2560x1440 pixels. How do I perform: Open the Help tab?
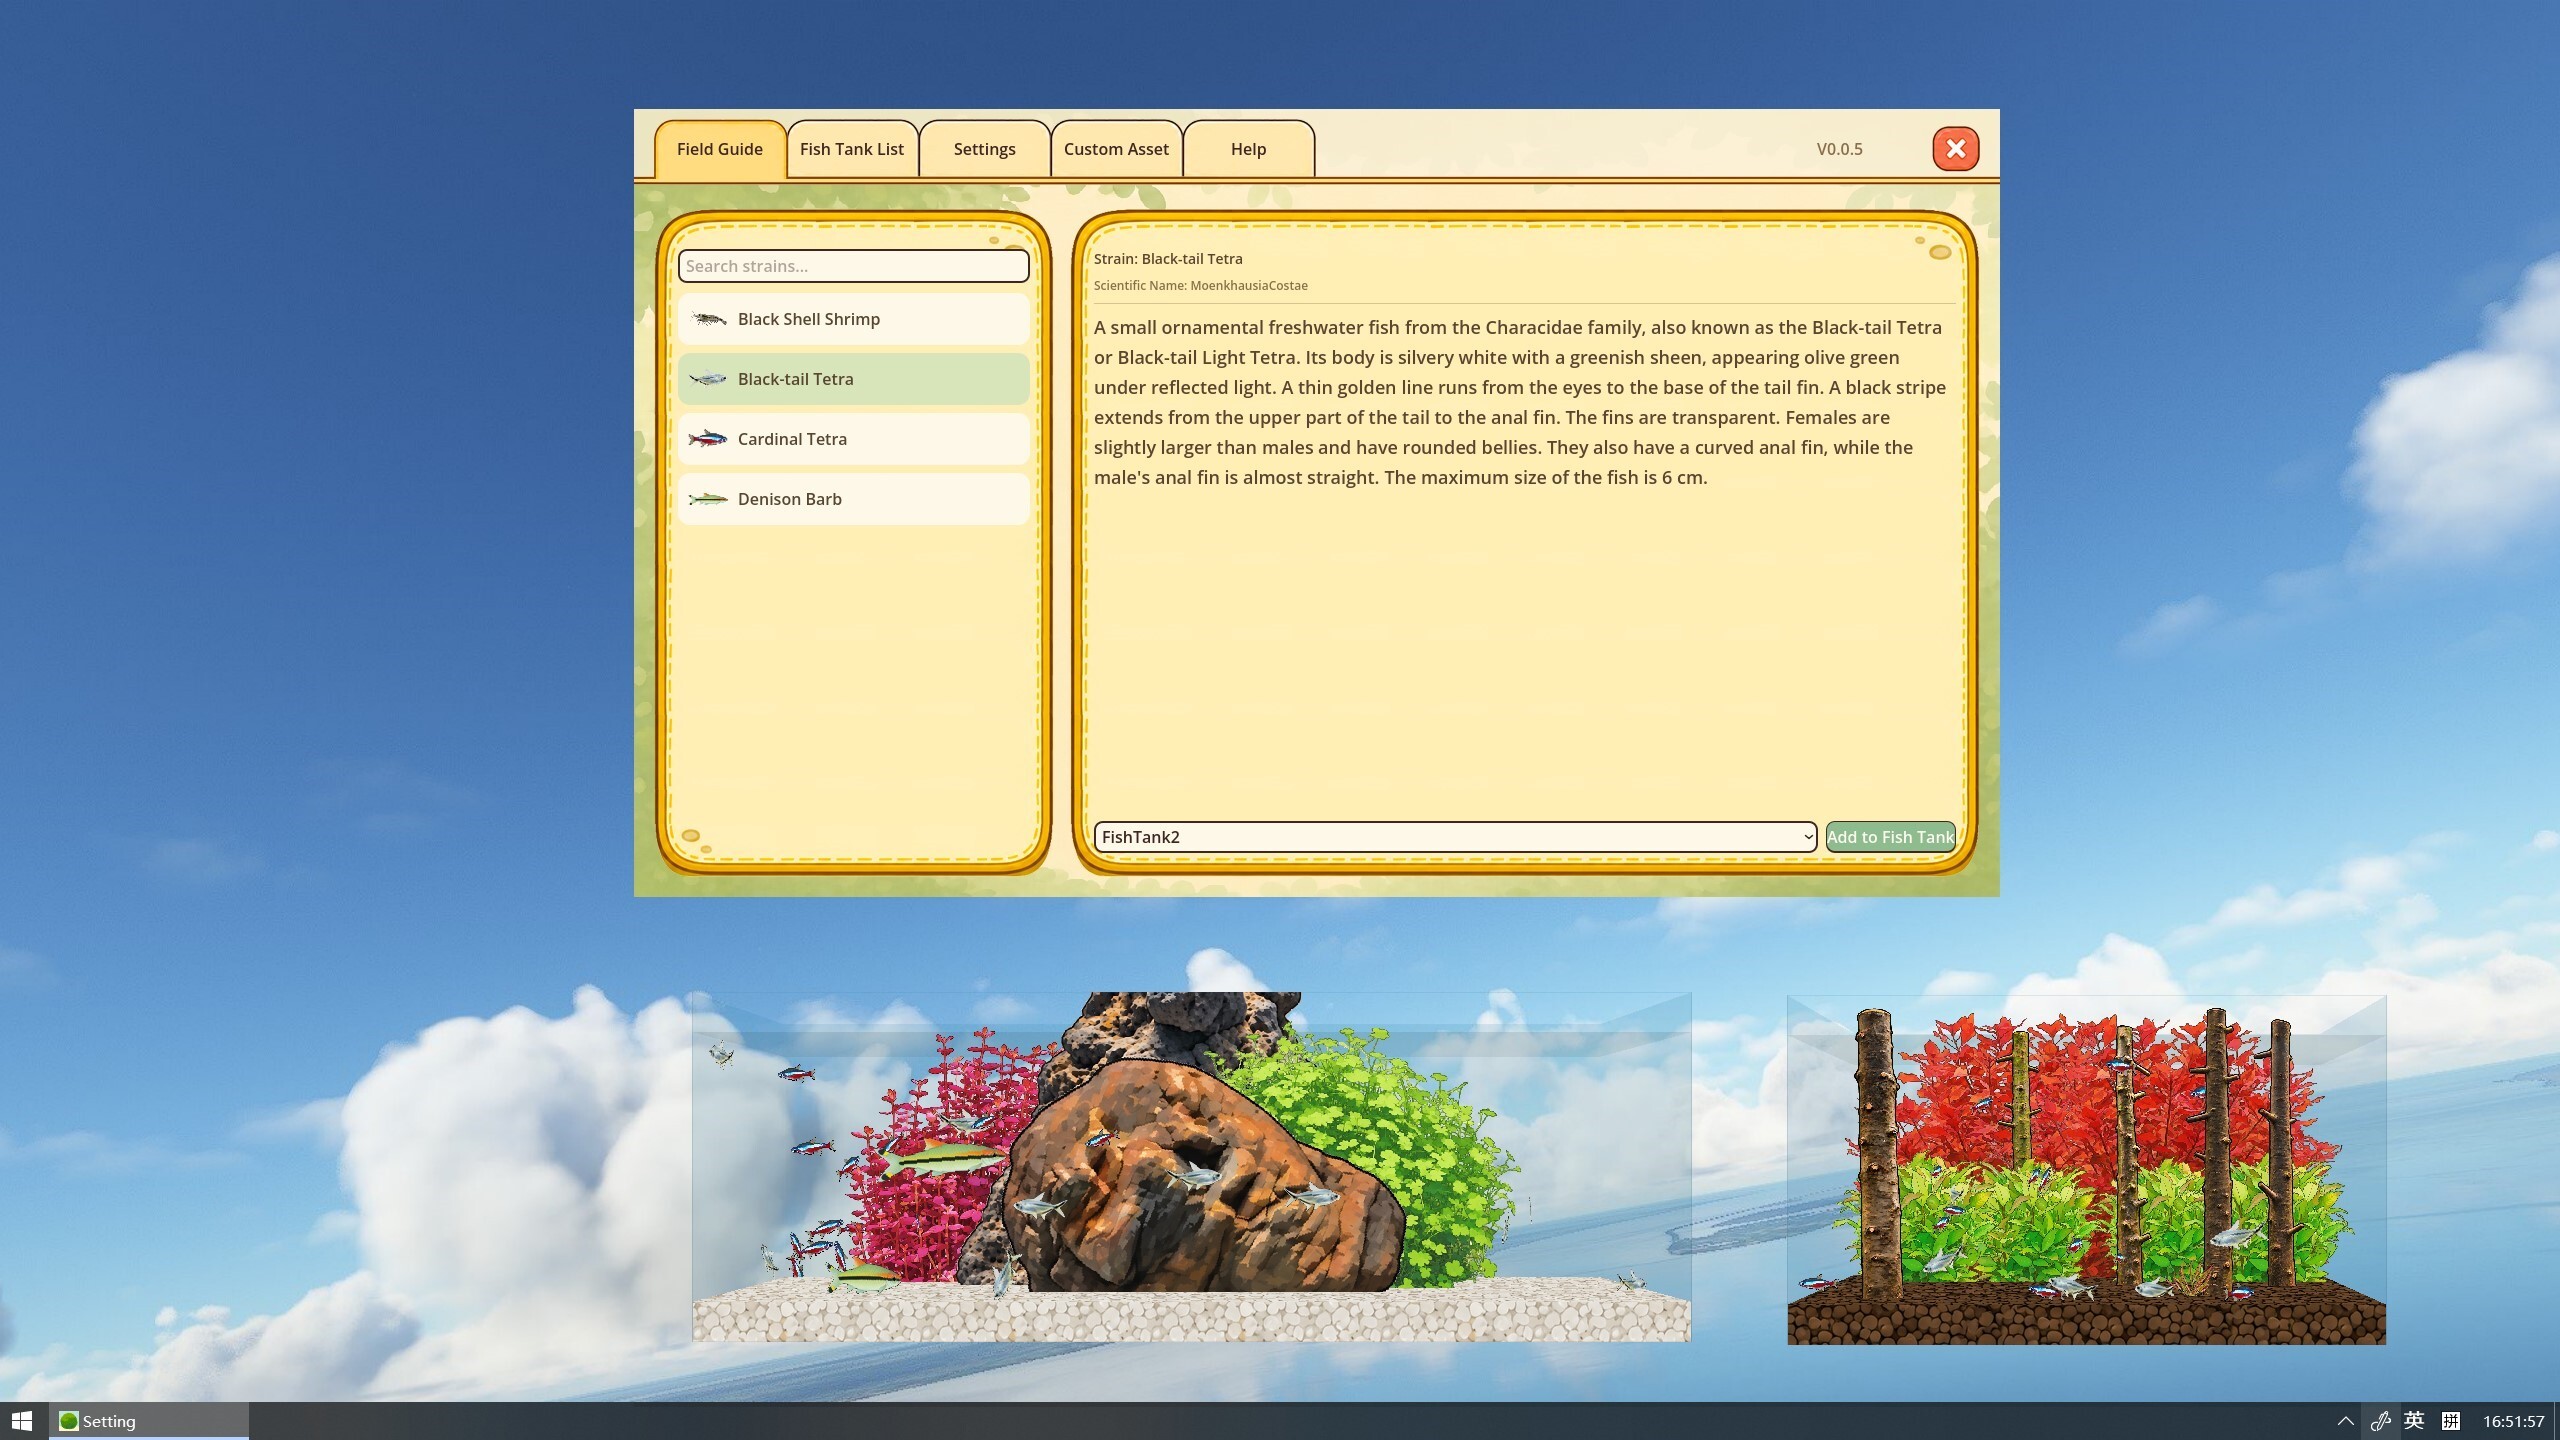[1248, 149]
